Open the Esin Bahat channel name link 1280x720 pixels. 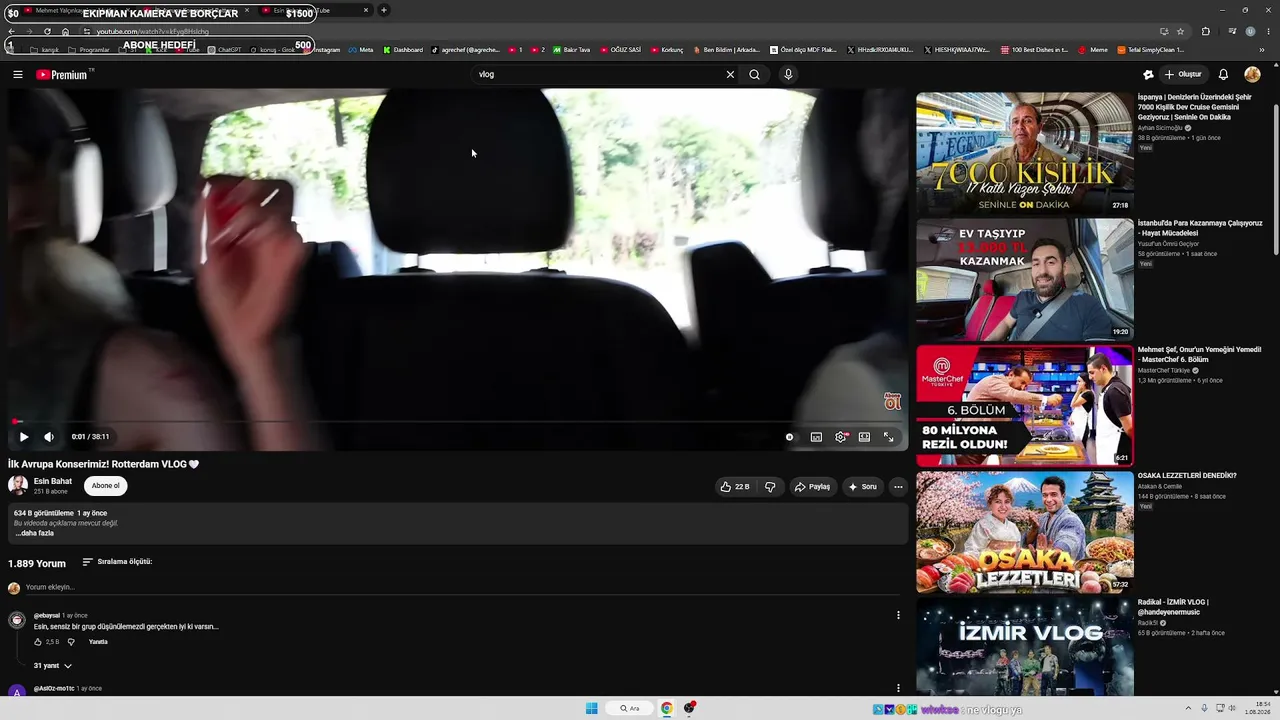[53, 481]
